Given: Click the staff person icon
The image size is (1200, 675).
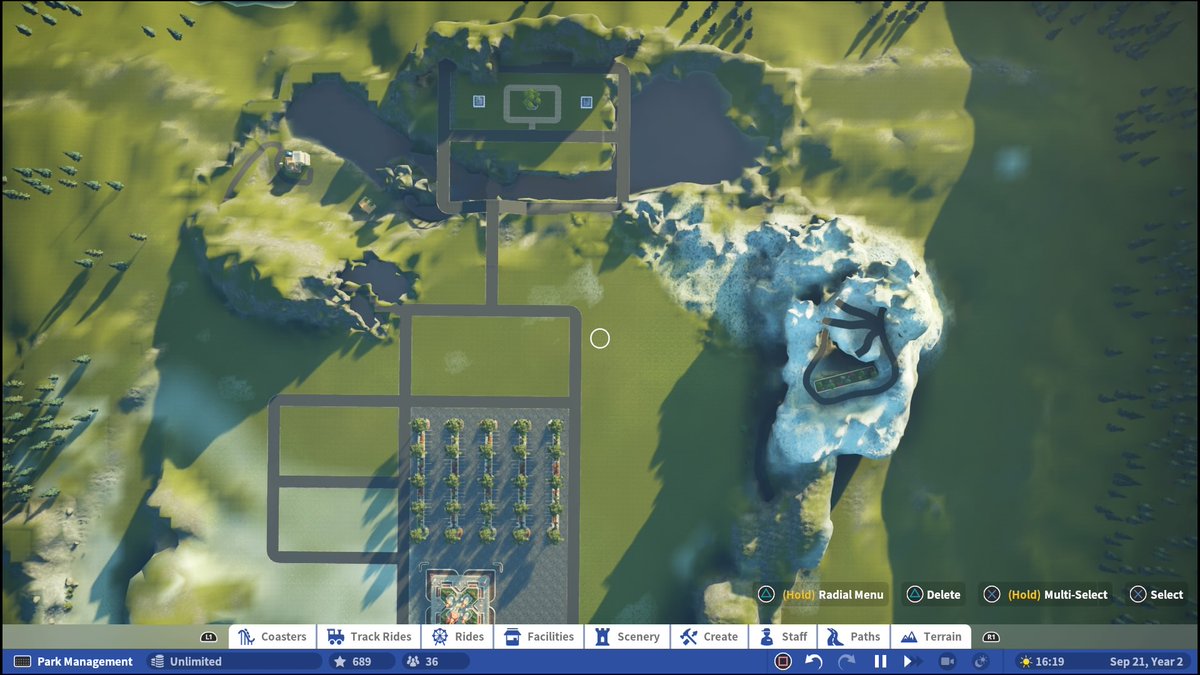Looking at the screenshot, I should tap(766, 637).
